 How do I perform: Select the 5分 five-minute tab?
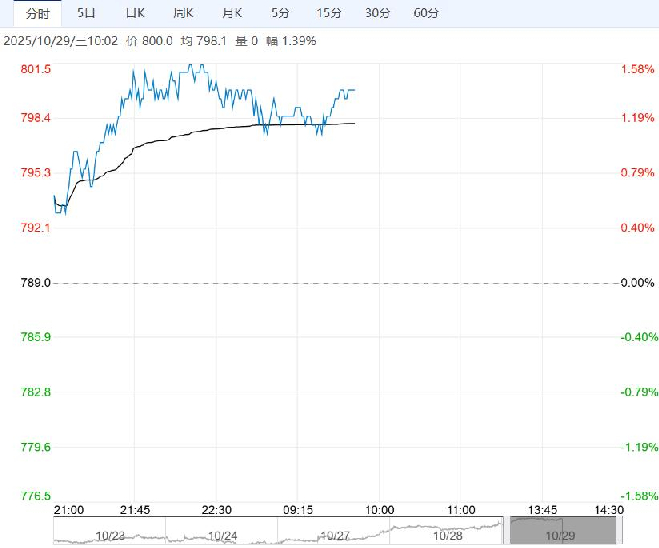click(280, 13)
